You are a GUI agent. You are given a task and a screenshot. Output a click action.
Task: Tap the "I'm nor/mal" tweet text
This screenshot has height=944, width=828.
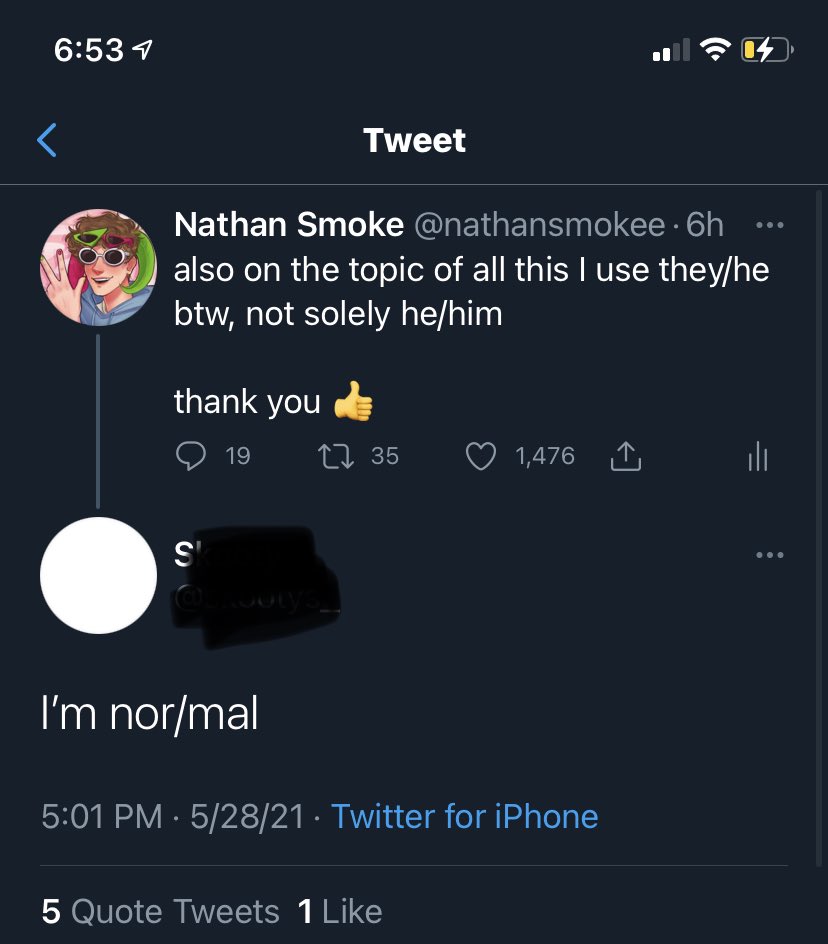(150, 714)
